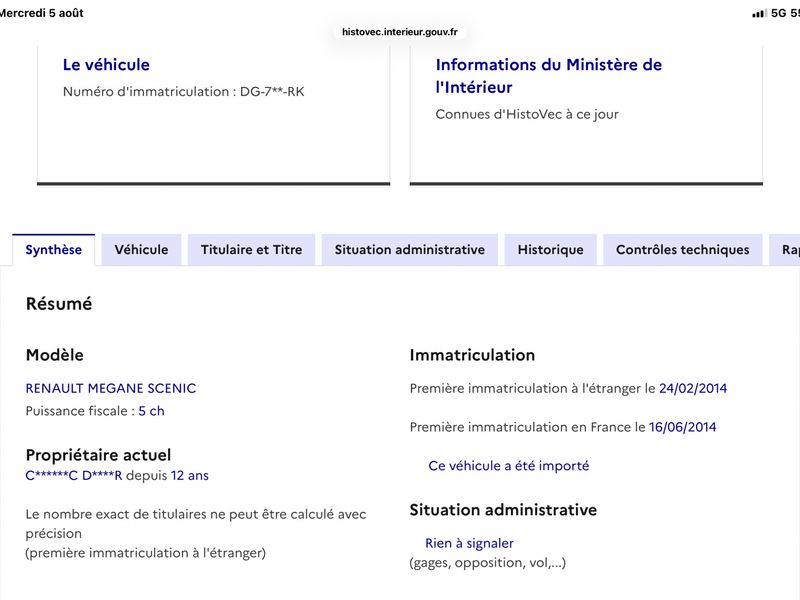Click the histovec.interieur.gouv.fr address bar

(x=399, y=32)
